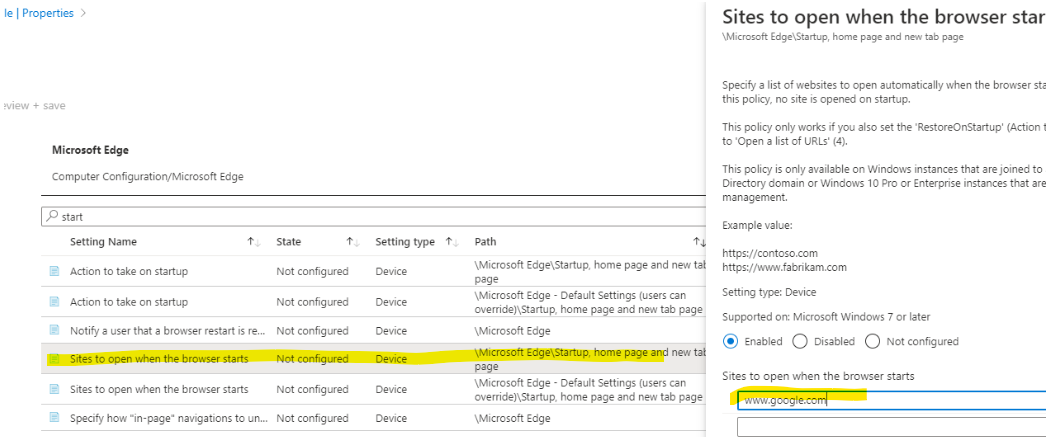
Task: Select the Enabled radio button
Action: coord(730,341)
